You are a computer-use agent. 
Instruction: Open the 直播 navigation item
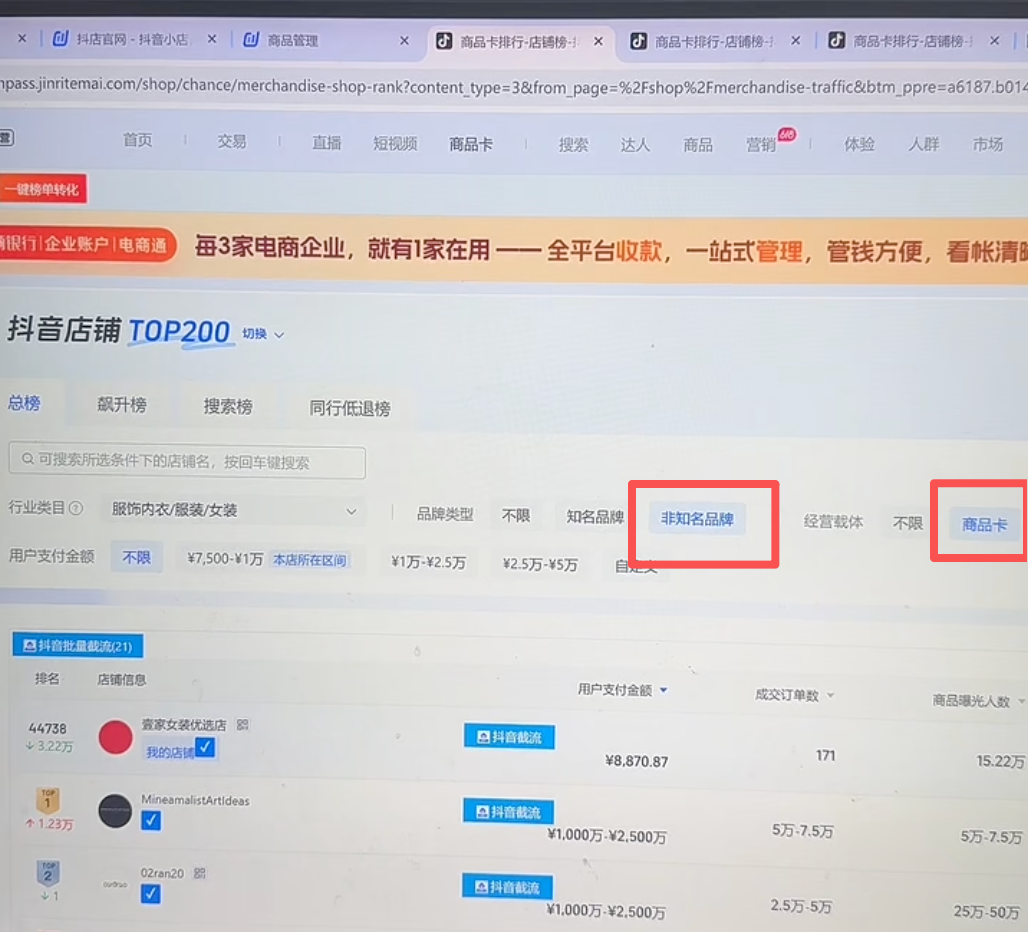[x=326, y=142]
